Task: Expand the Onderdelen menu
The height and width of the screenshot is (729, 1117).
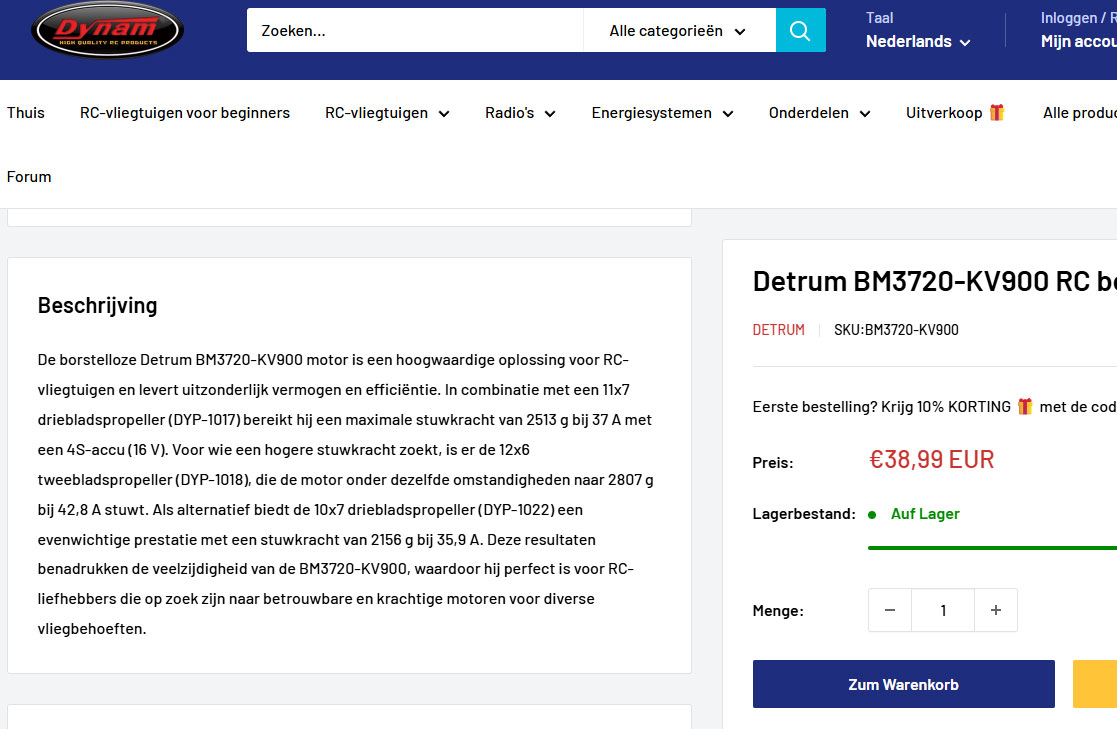Action: point(818,113)
